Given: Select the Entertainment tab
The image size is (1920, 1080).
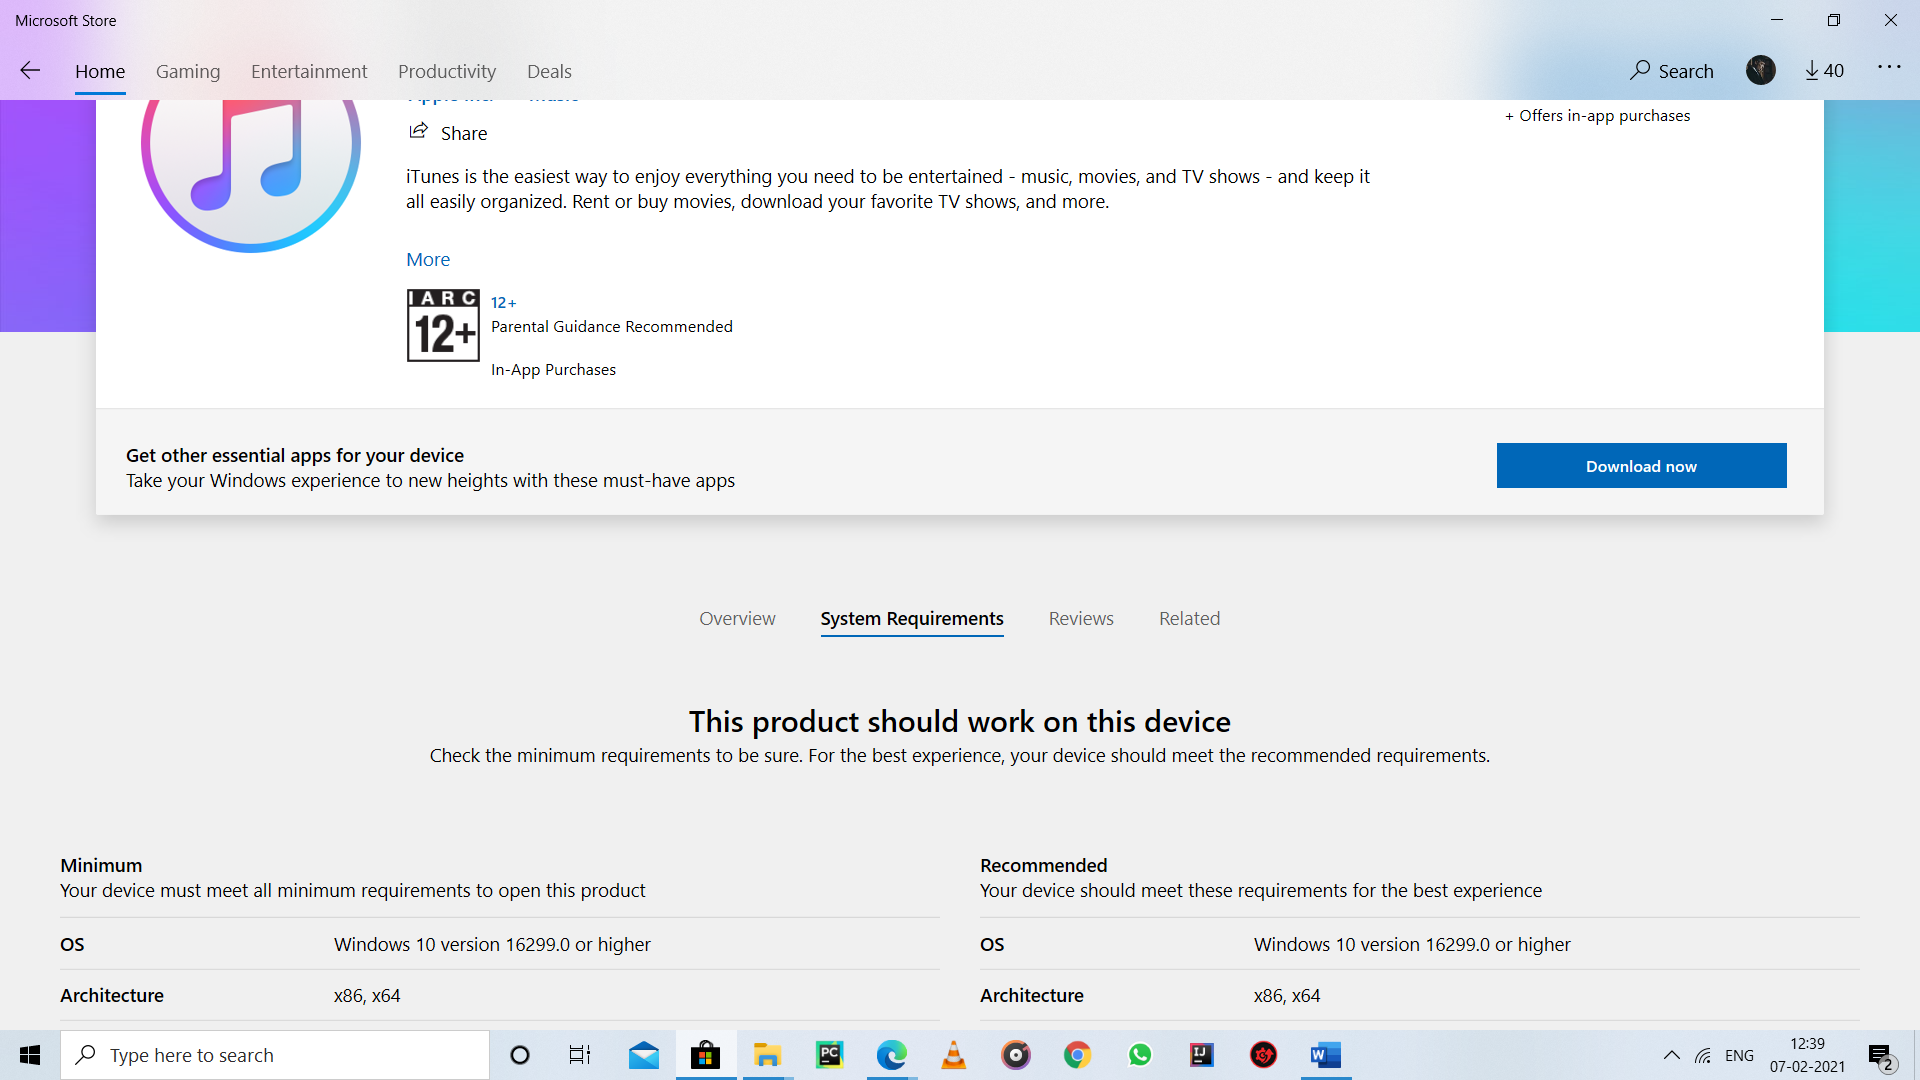Looking at the screenshot, I should coord(309,71).
